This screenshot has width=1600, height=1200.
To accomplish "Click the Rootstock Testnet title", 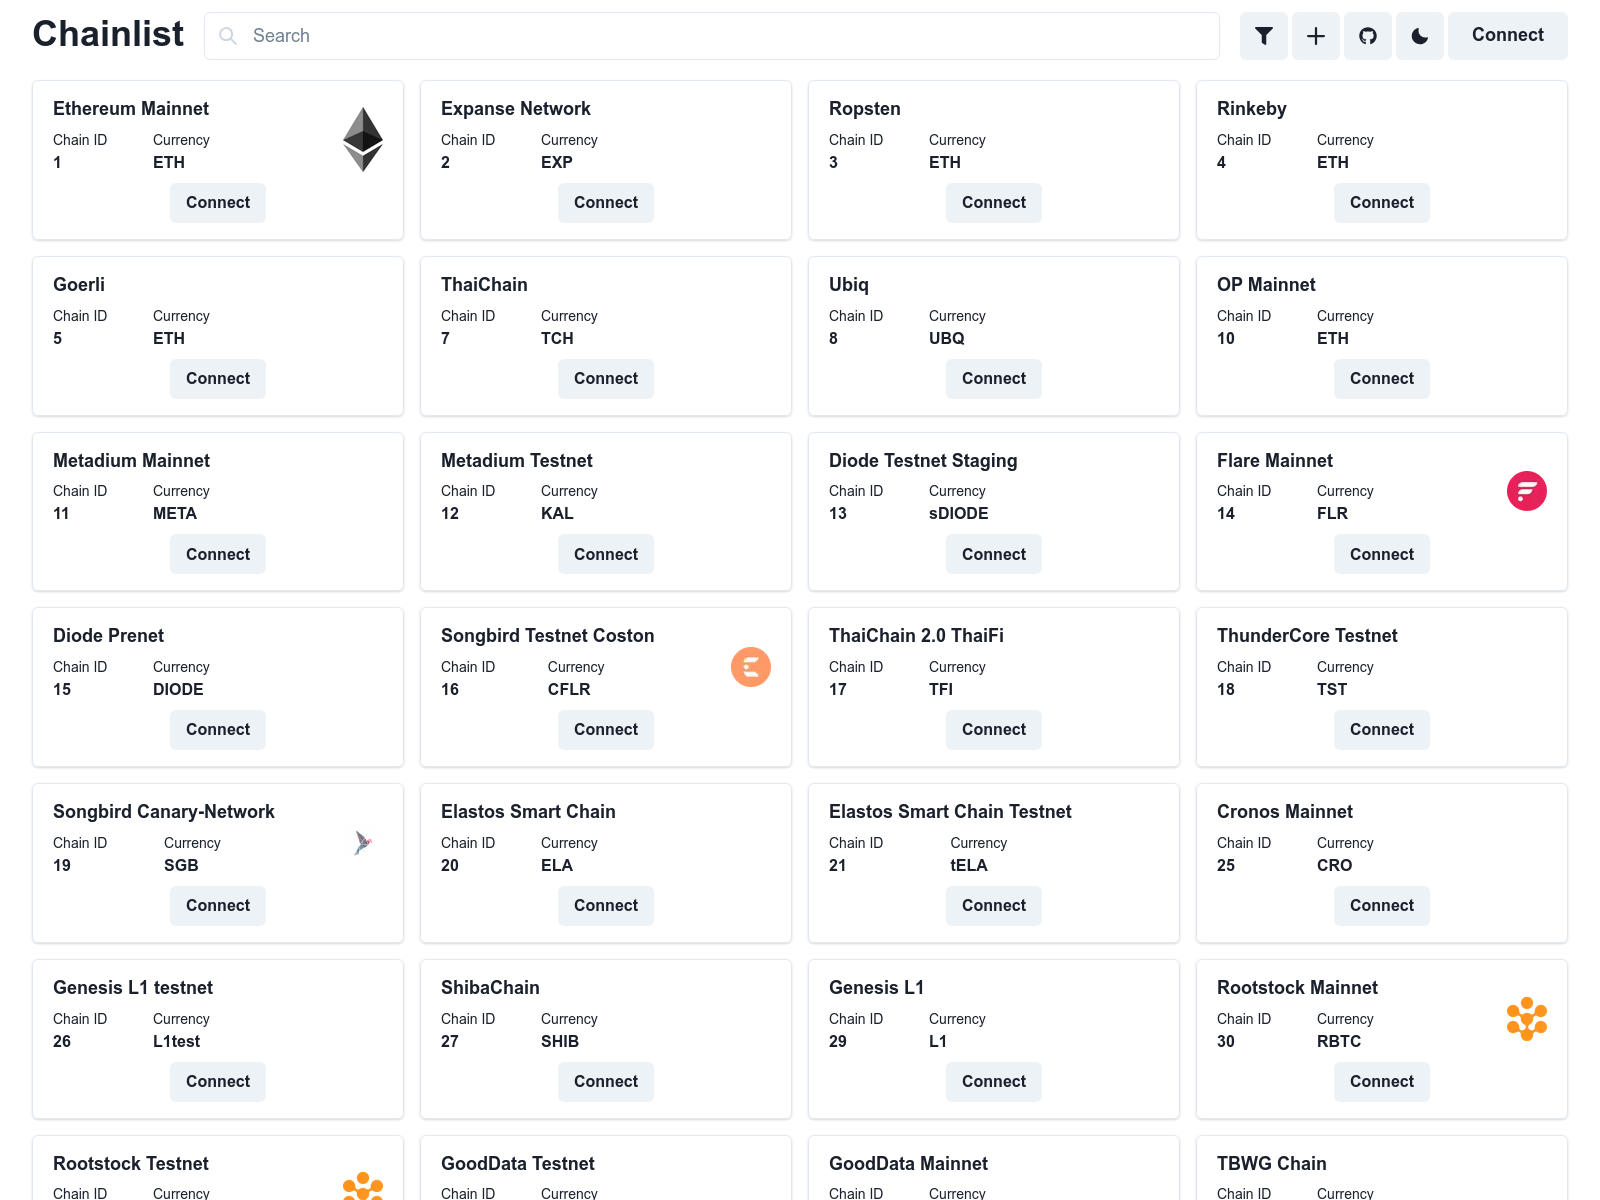I will tap(131, 1164).
